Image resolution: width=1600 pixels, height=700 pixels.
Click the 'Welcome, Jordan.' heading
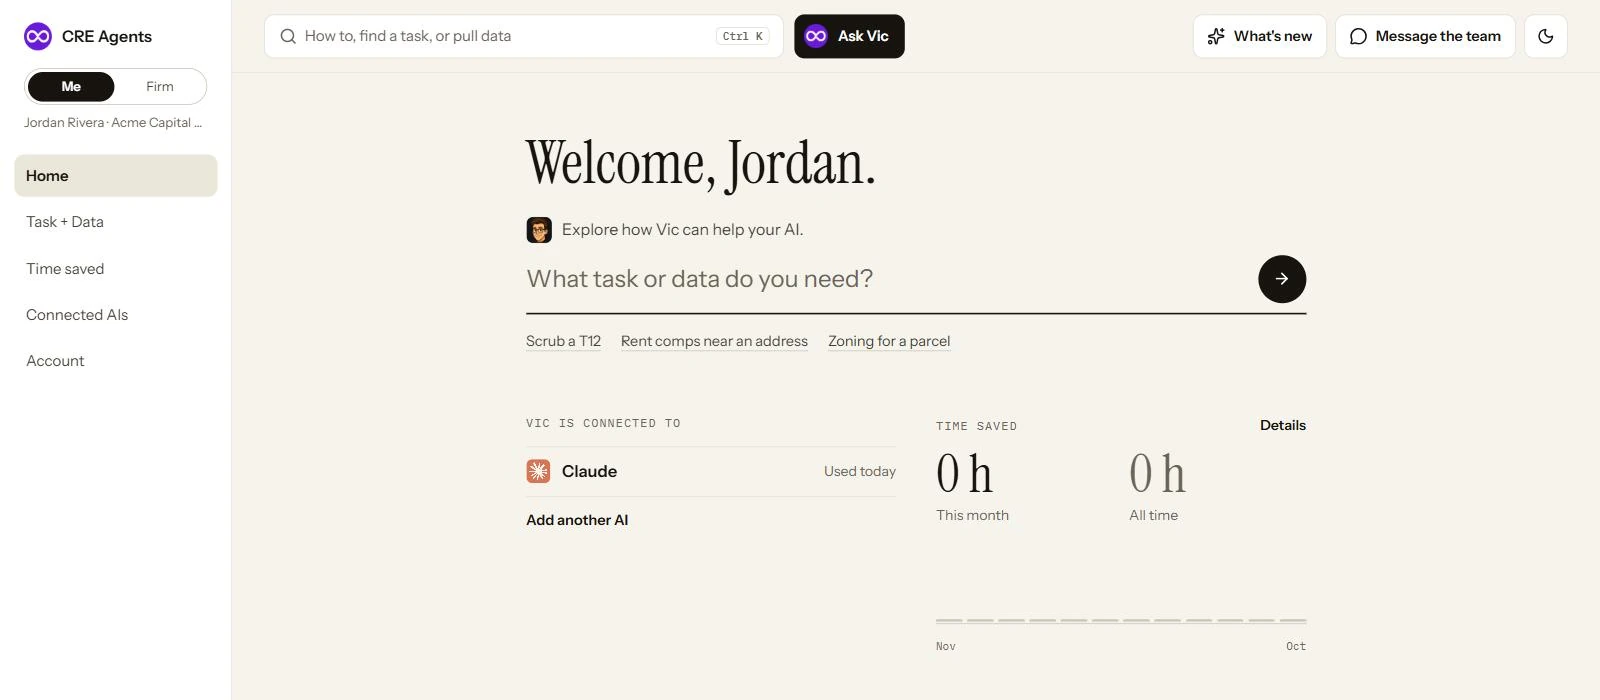(x=701, y=163)
